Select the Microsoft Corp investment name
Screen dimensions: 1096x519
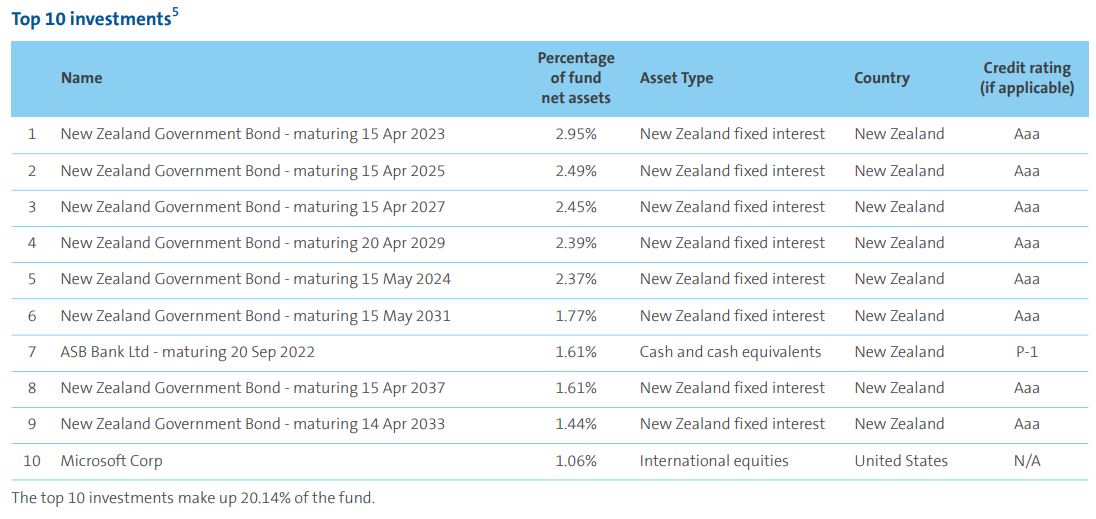(x=112, y=461)
